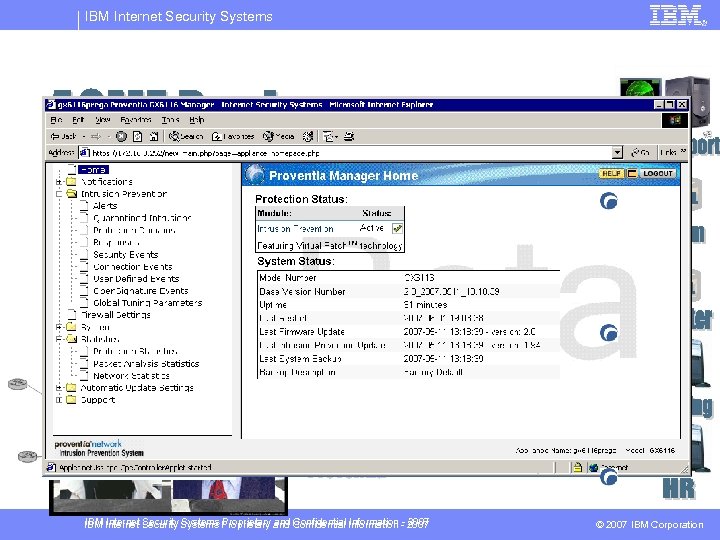Click the Firewall Settings page icon
This screenshot has width=720, height=540.
72,315
